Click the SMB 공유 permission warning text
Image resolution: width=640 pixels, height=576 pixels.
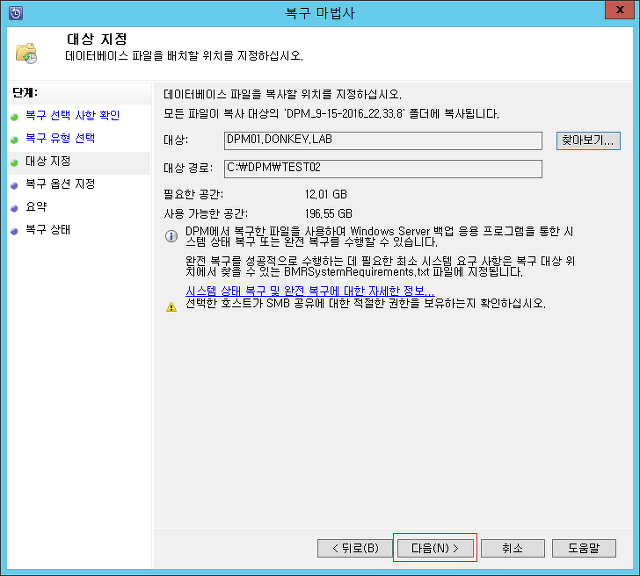(x=365, y=303)
